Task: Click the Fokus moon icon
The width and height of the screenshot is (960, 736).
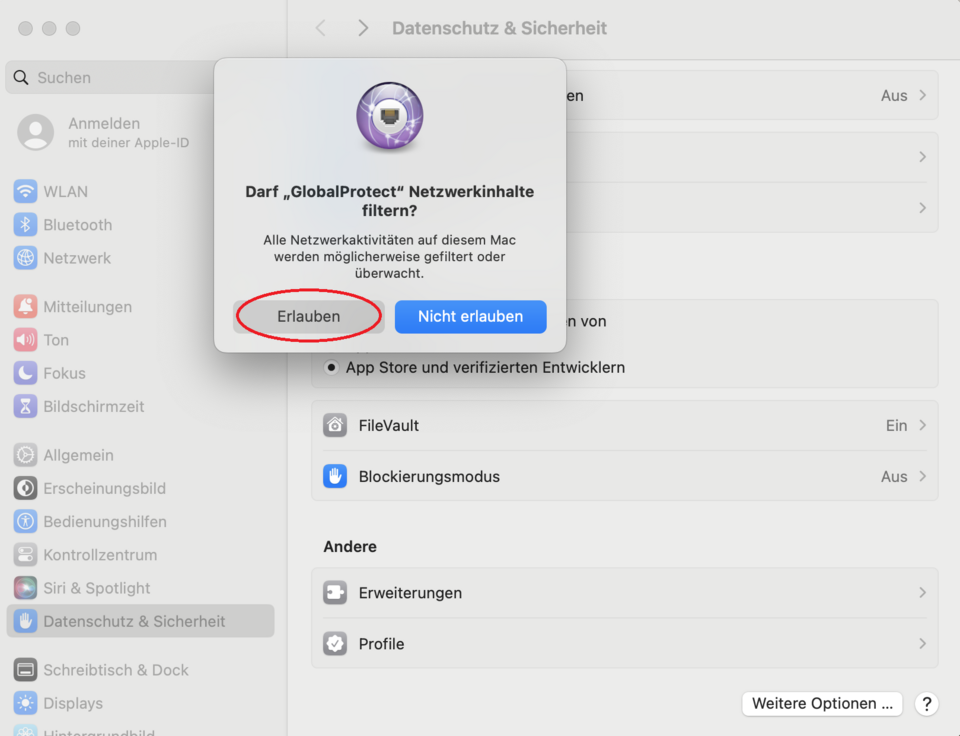Action: coord(25,373)
